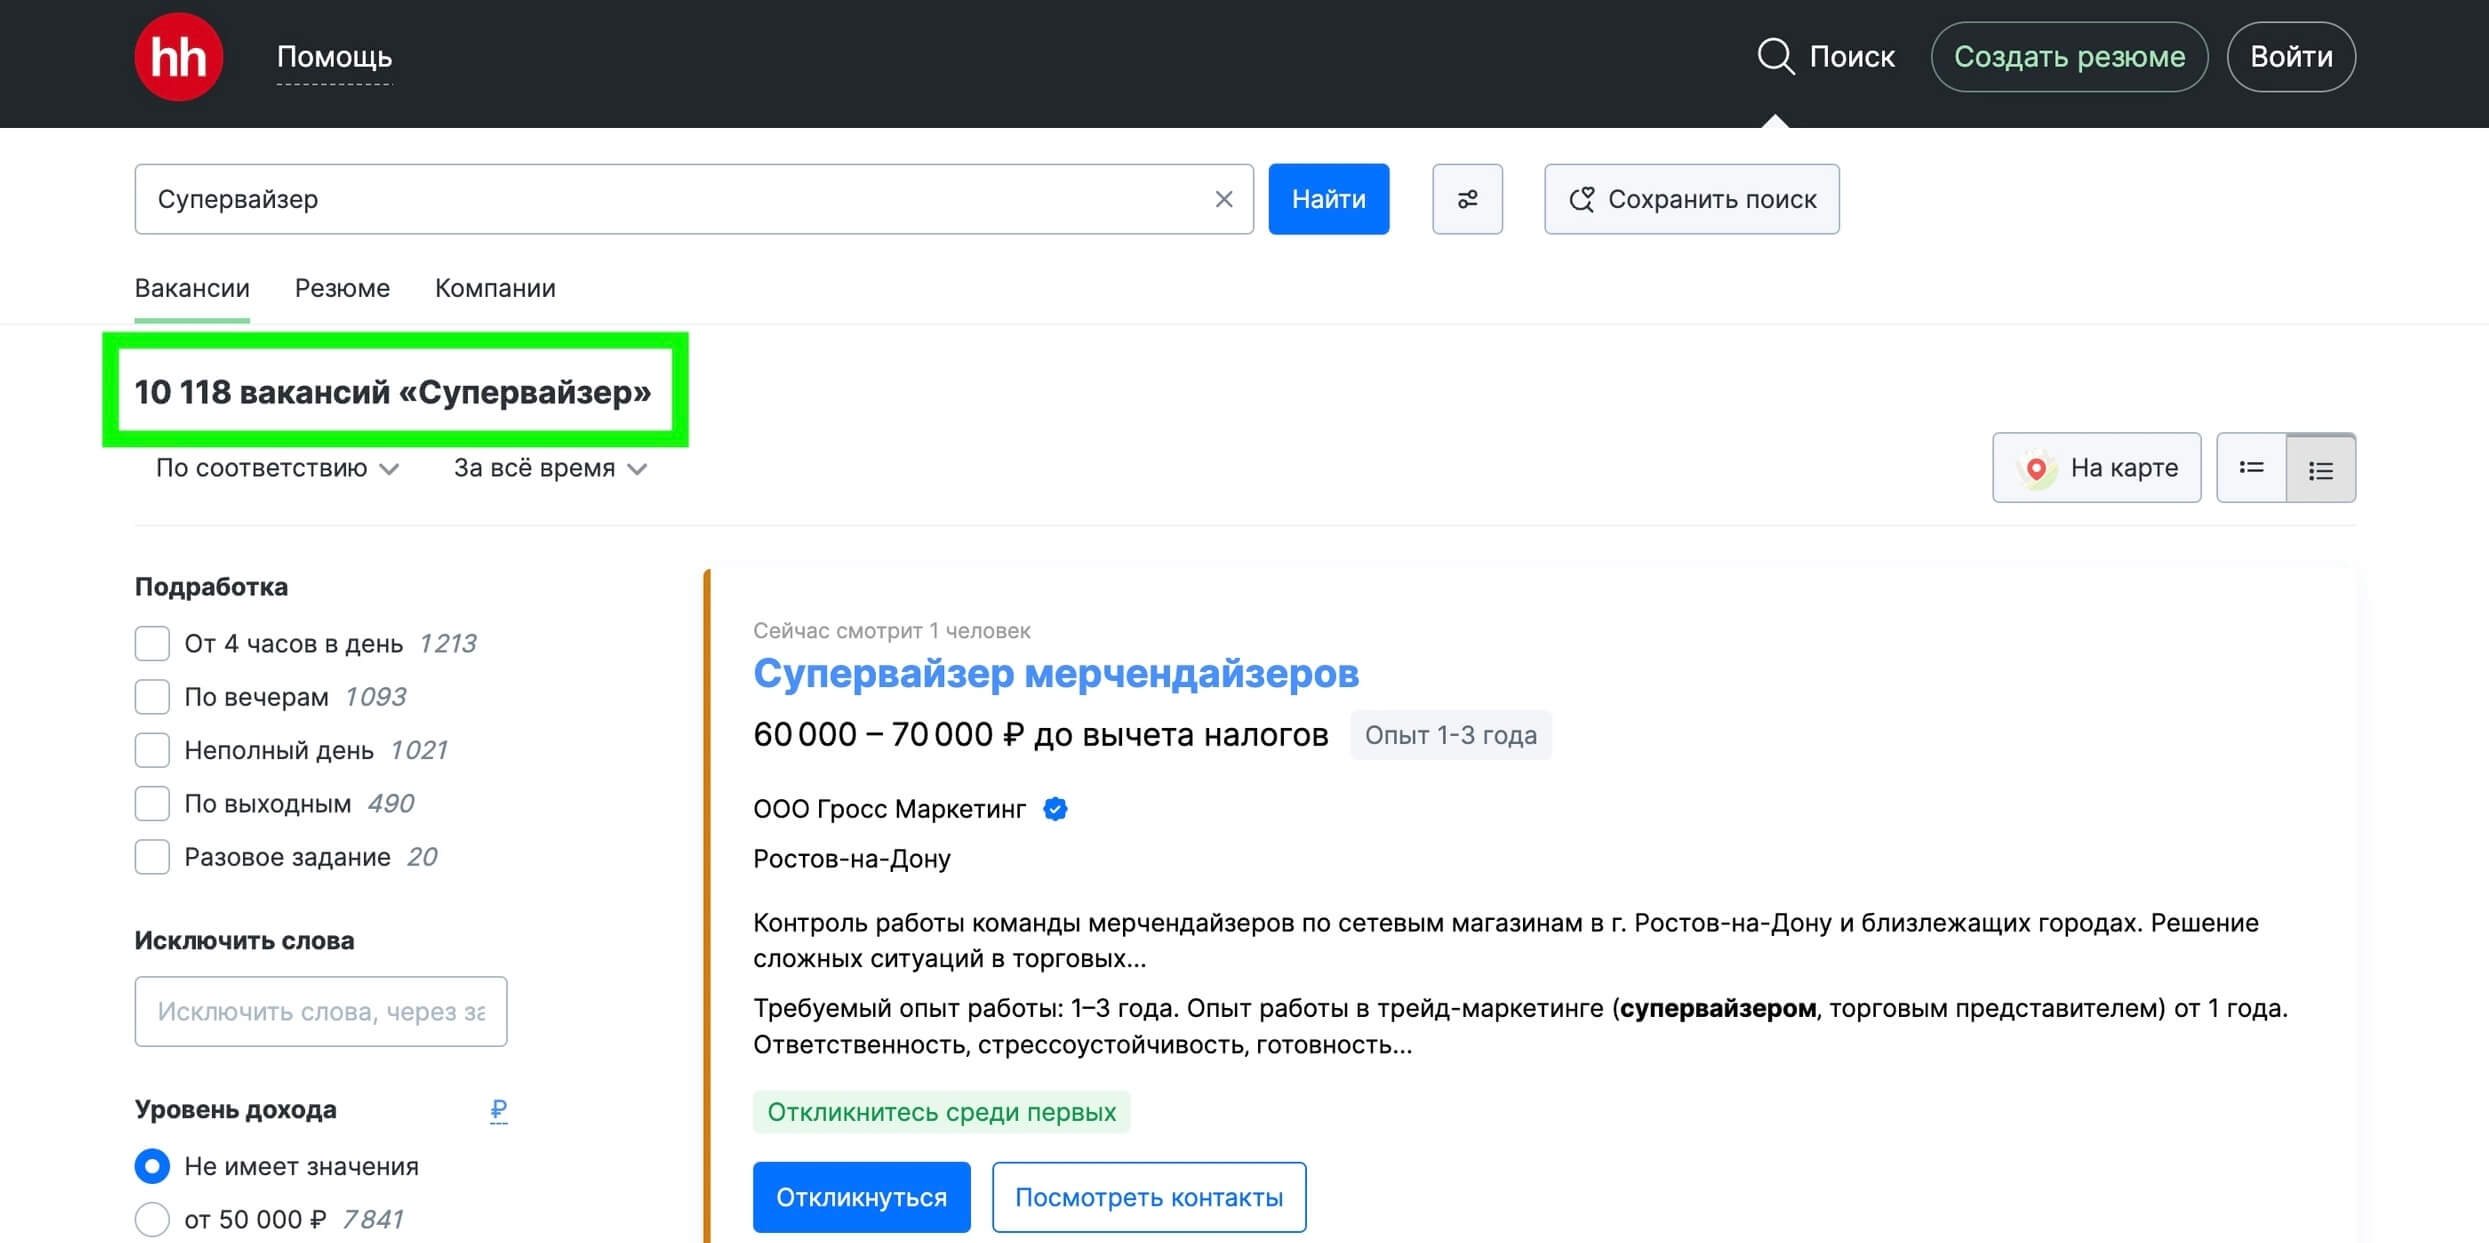
Task: Change currency via ruble sign icon
Action: [x=499, y=1111]
